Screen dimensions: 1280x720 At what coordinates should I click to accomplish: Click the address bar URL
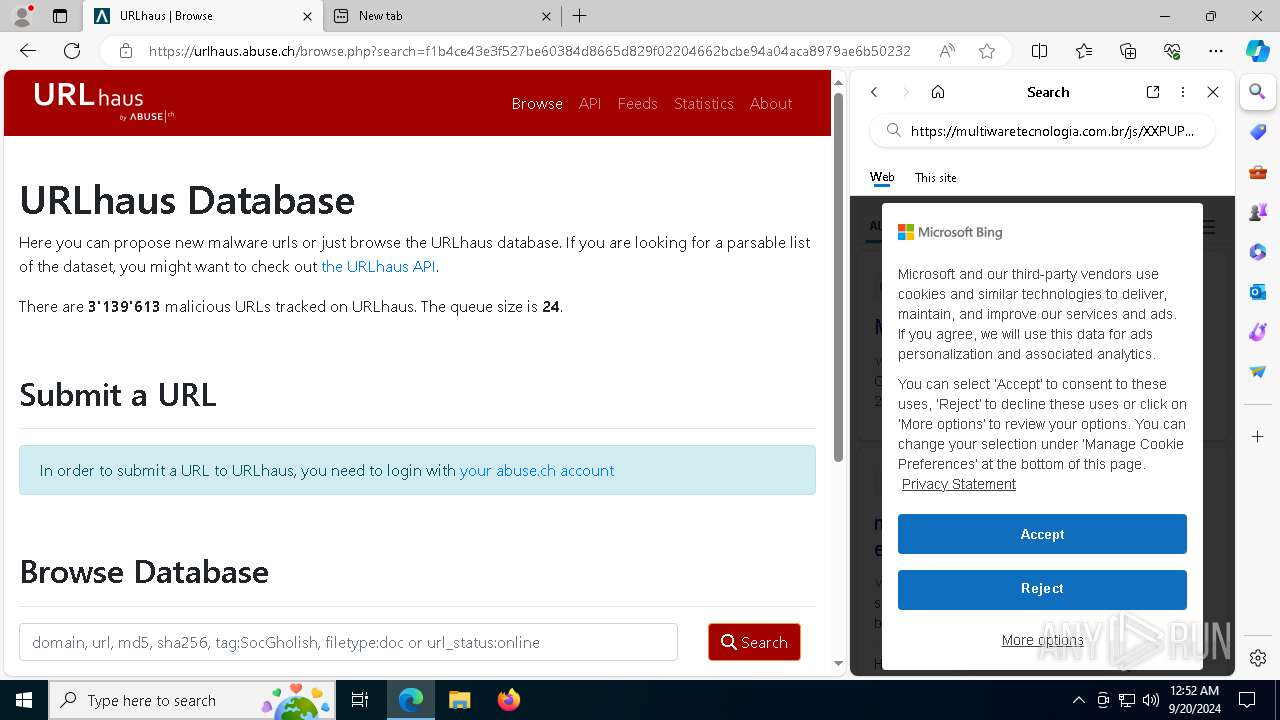click(529, 51)
